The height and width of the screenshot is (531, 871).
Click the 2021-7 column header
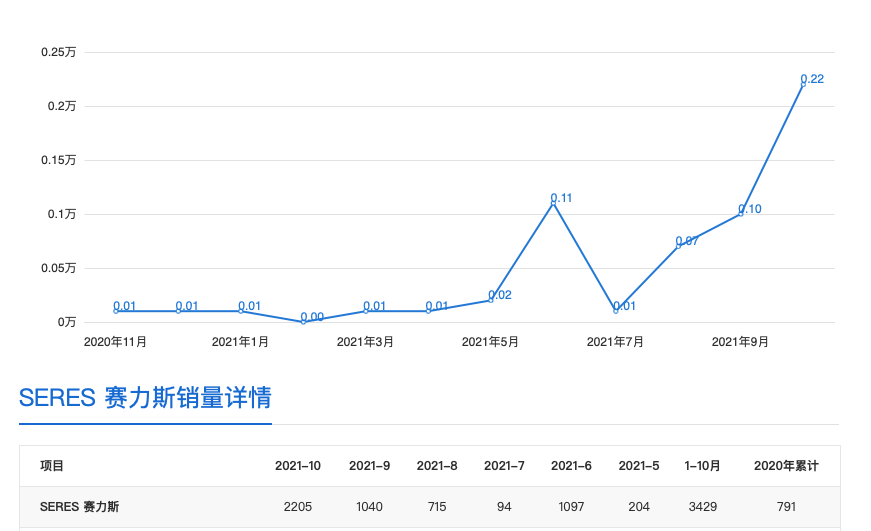click(504, 466)
